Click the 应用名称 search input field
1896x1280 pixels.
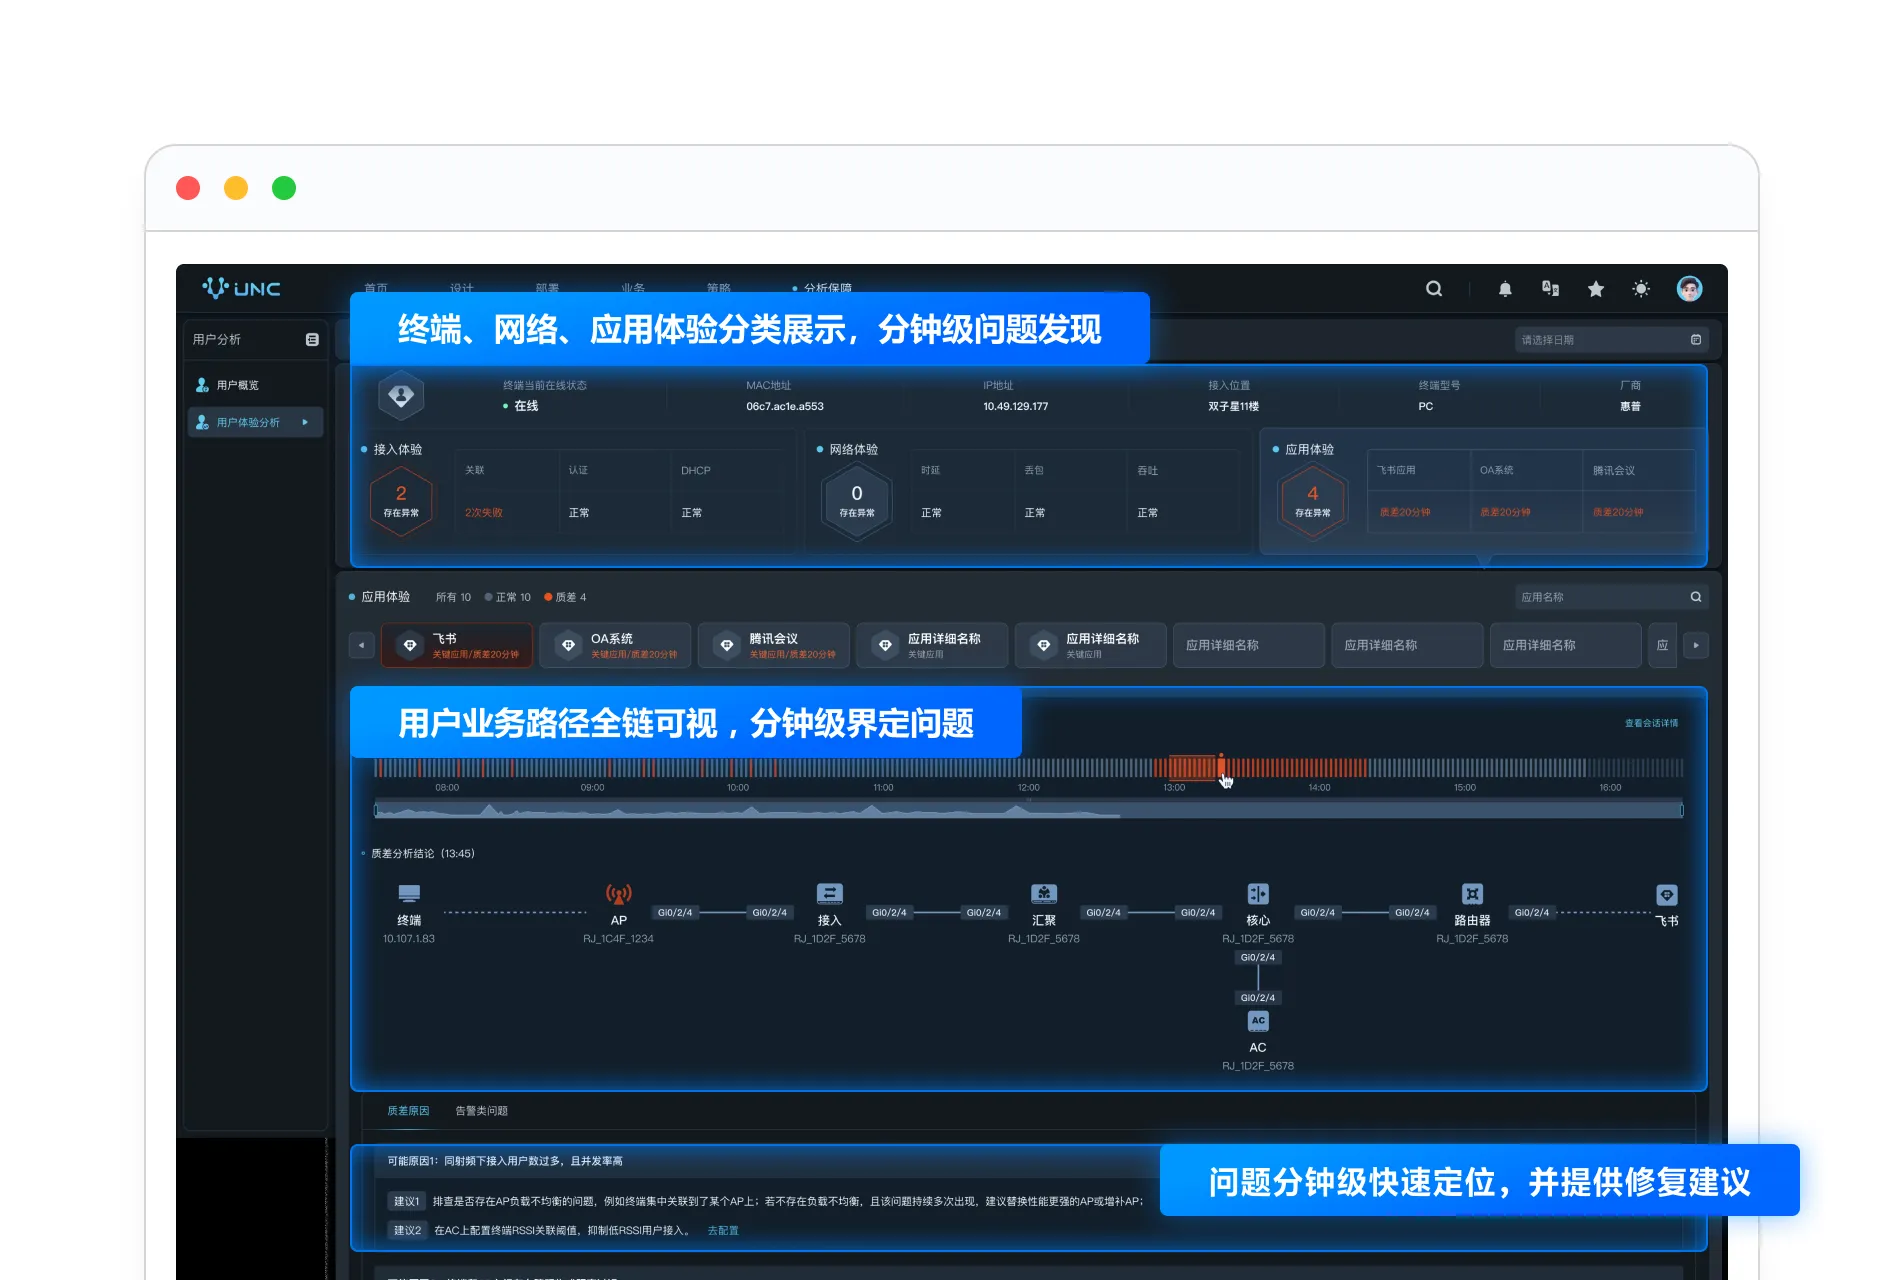click(x=1600, y=597)
